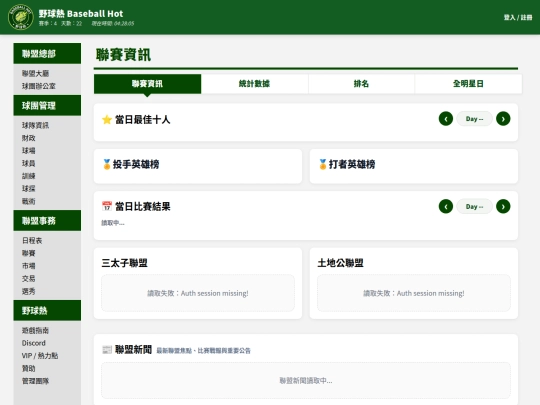Image resolution: width=540 pixels, height=405 pixels.
Task: Click the 聯盟事務 sidebar section header
Action: pyautogui.click(x=47, y=220)
